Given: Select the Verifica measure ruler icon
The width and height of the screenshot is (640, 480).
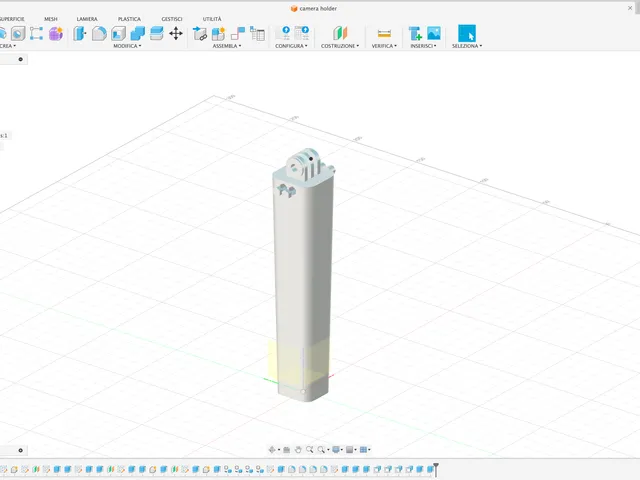Looking at the screenshot, I should point(384,33).
